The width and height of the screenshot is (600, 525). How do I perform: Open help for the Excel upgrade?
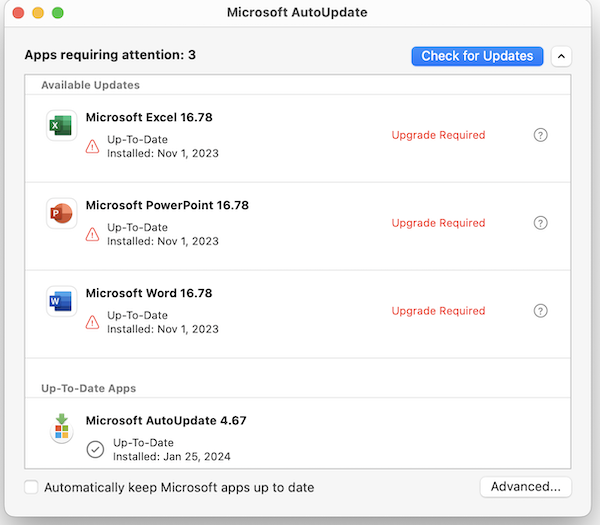point(541,135)
